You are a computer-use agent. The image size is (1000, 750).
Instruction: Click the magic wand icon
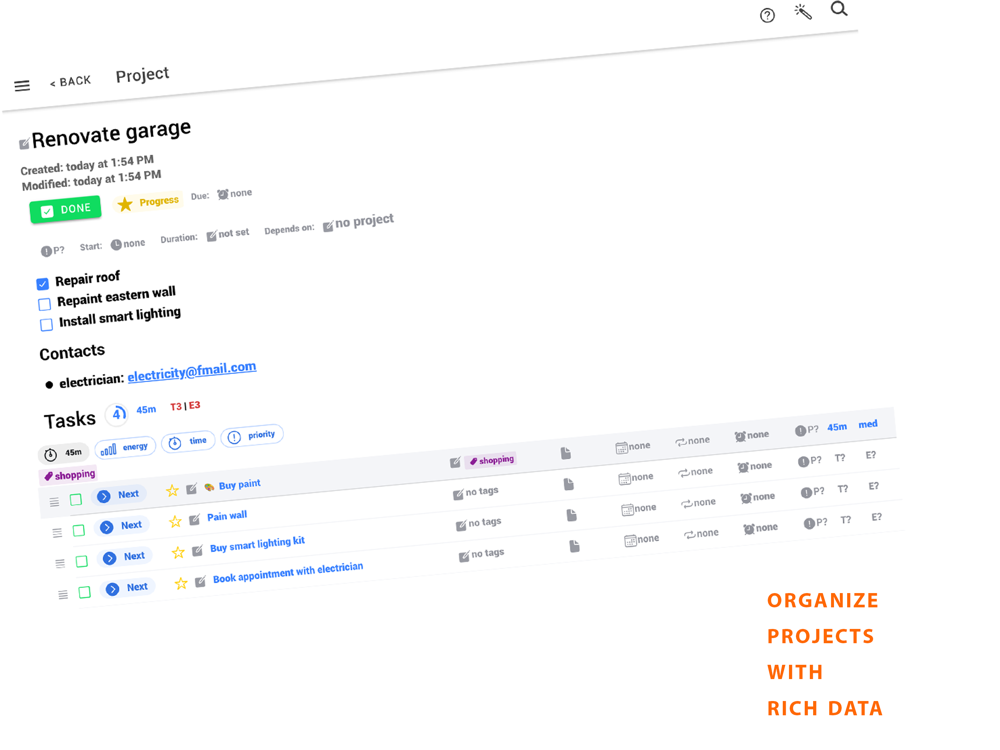(x=803, y=11)
